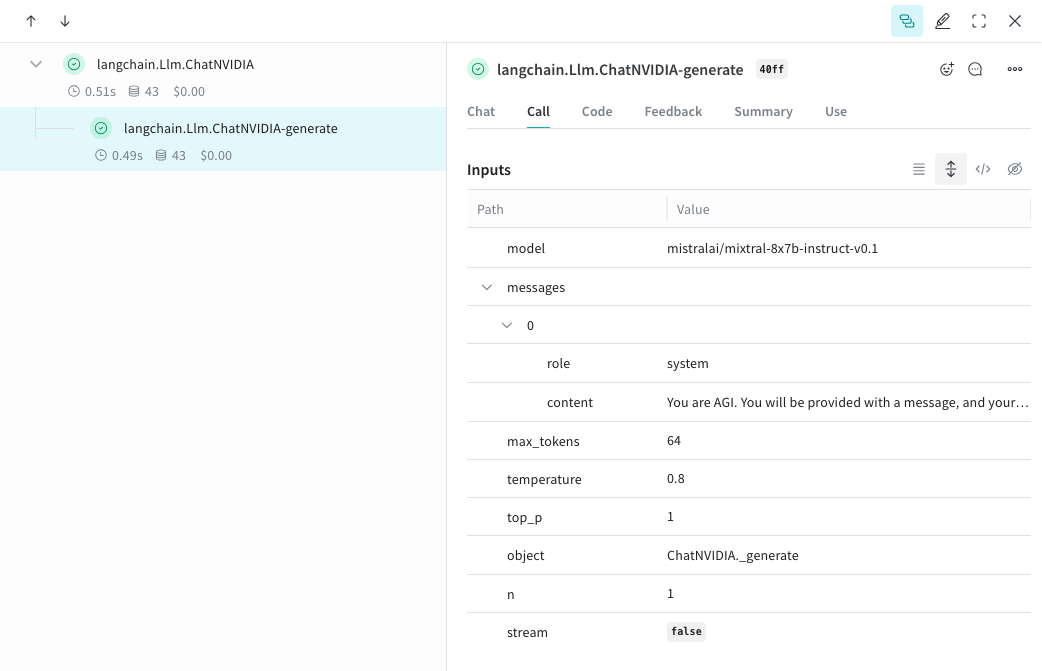Toggle inputs visibility eye icon
The image size is (1042, 671).
tap(1015, 170)
